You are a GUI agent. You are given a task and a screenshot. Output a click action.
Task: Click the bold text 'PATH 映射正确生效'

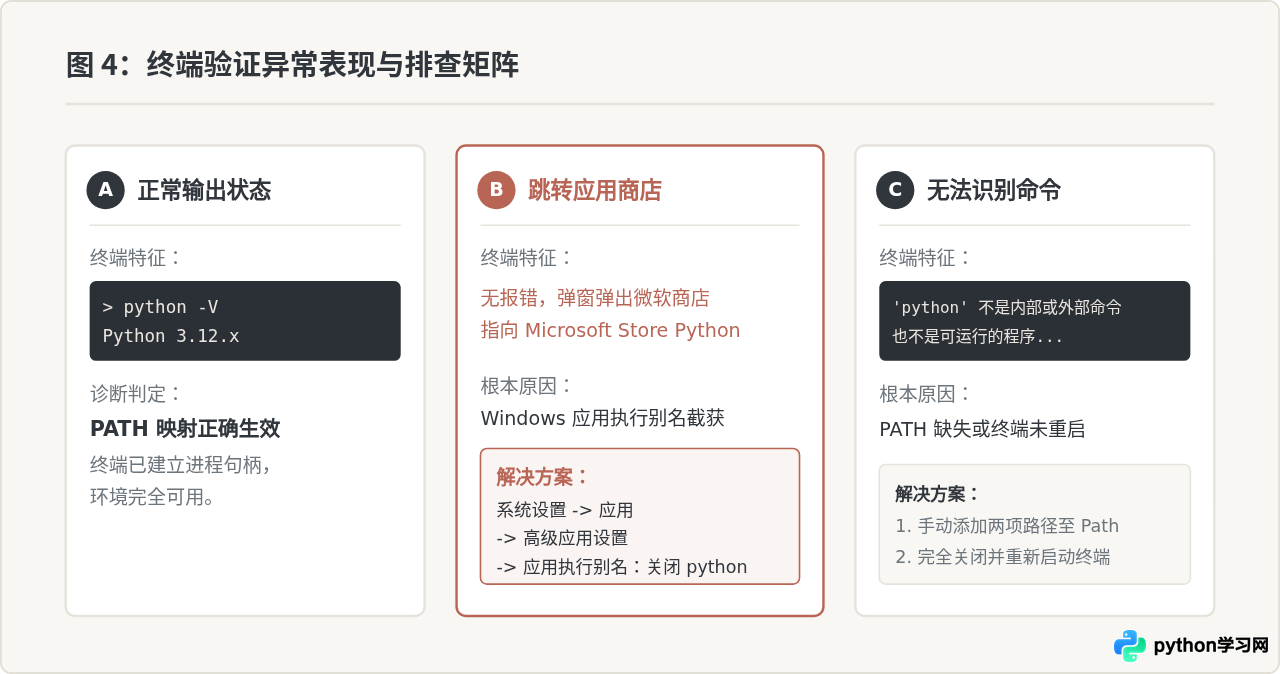(x=185, y=429)
